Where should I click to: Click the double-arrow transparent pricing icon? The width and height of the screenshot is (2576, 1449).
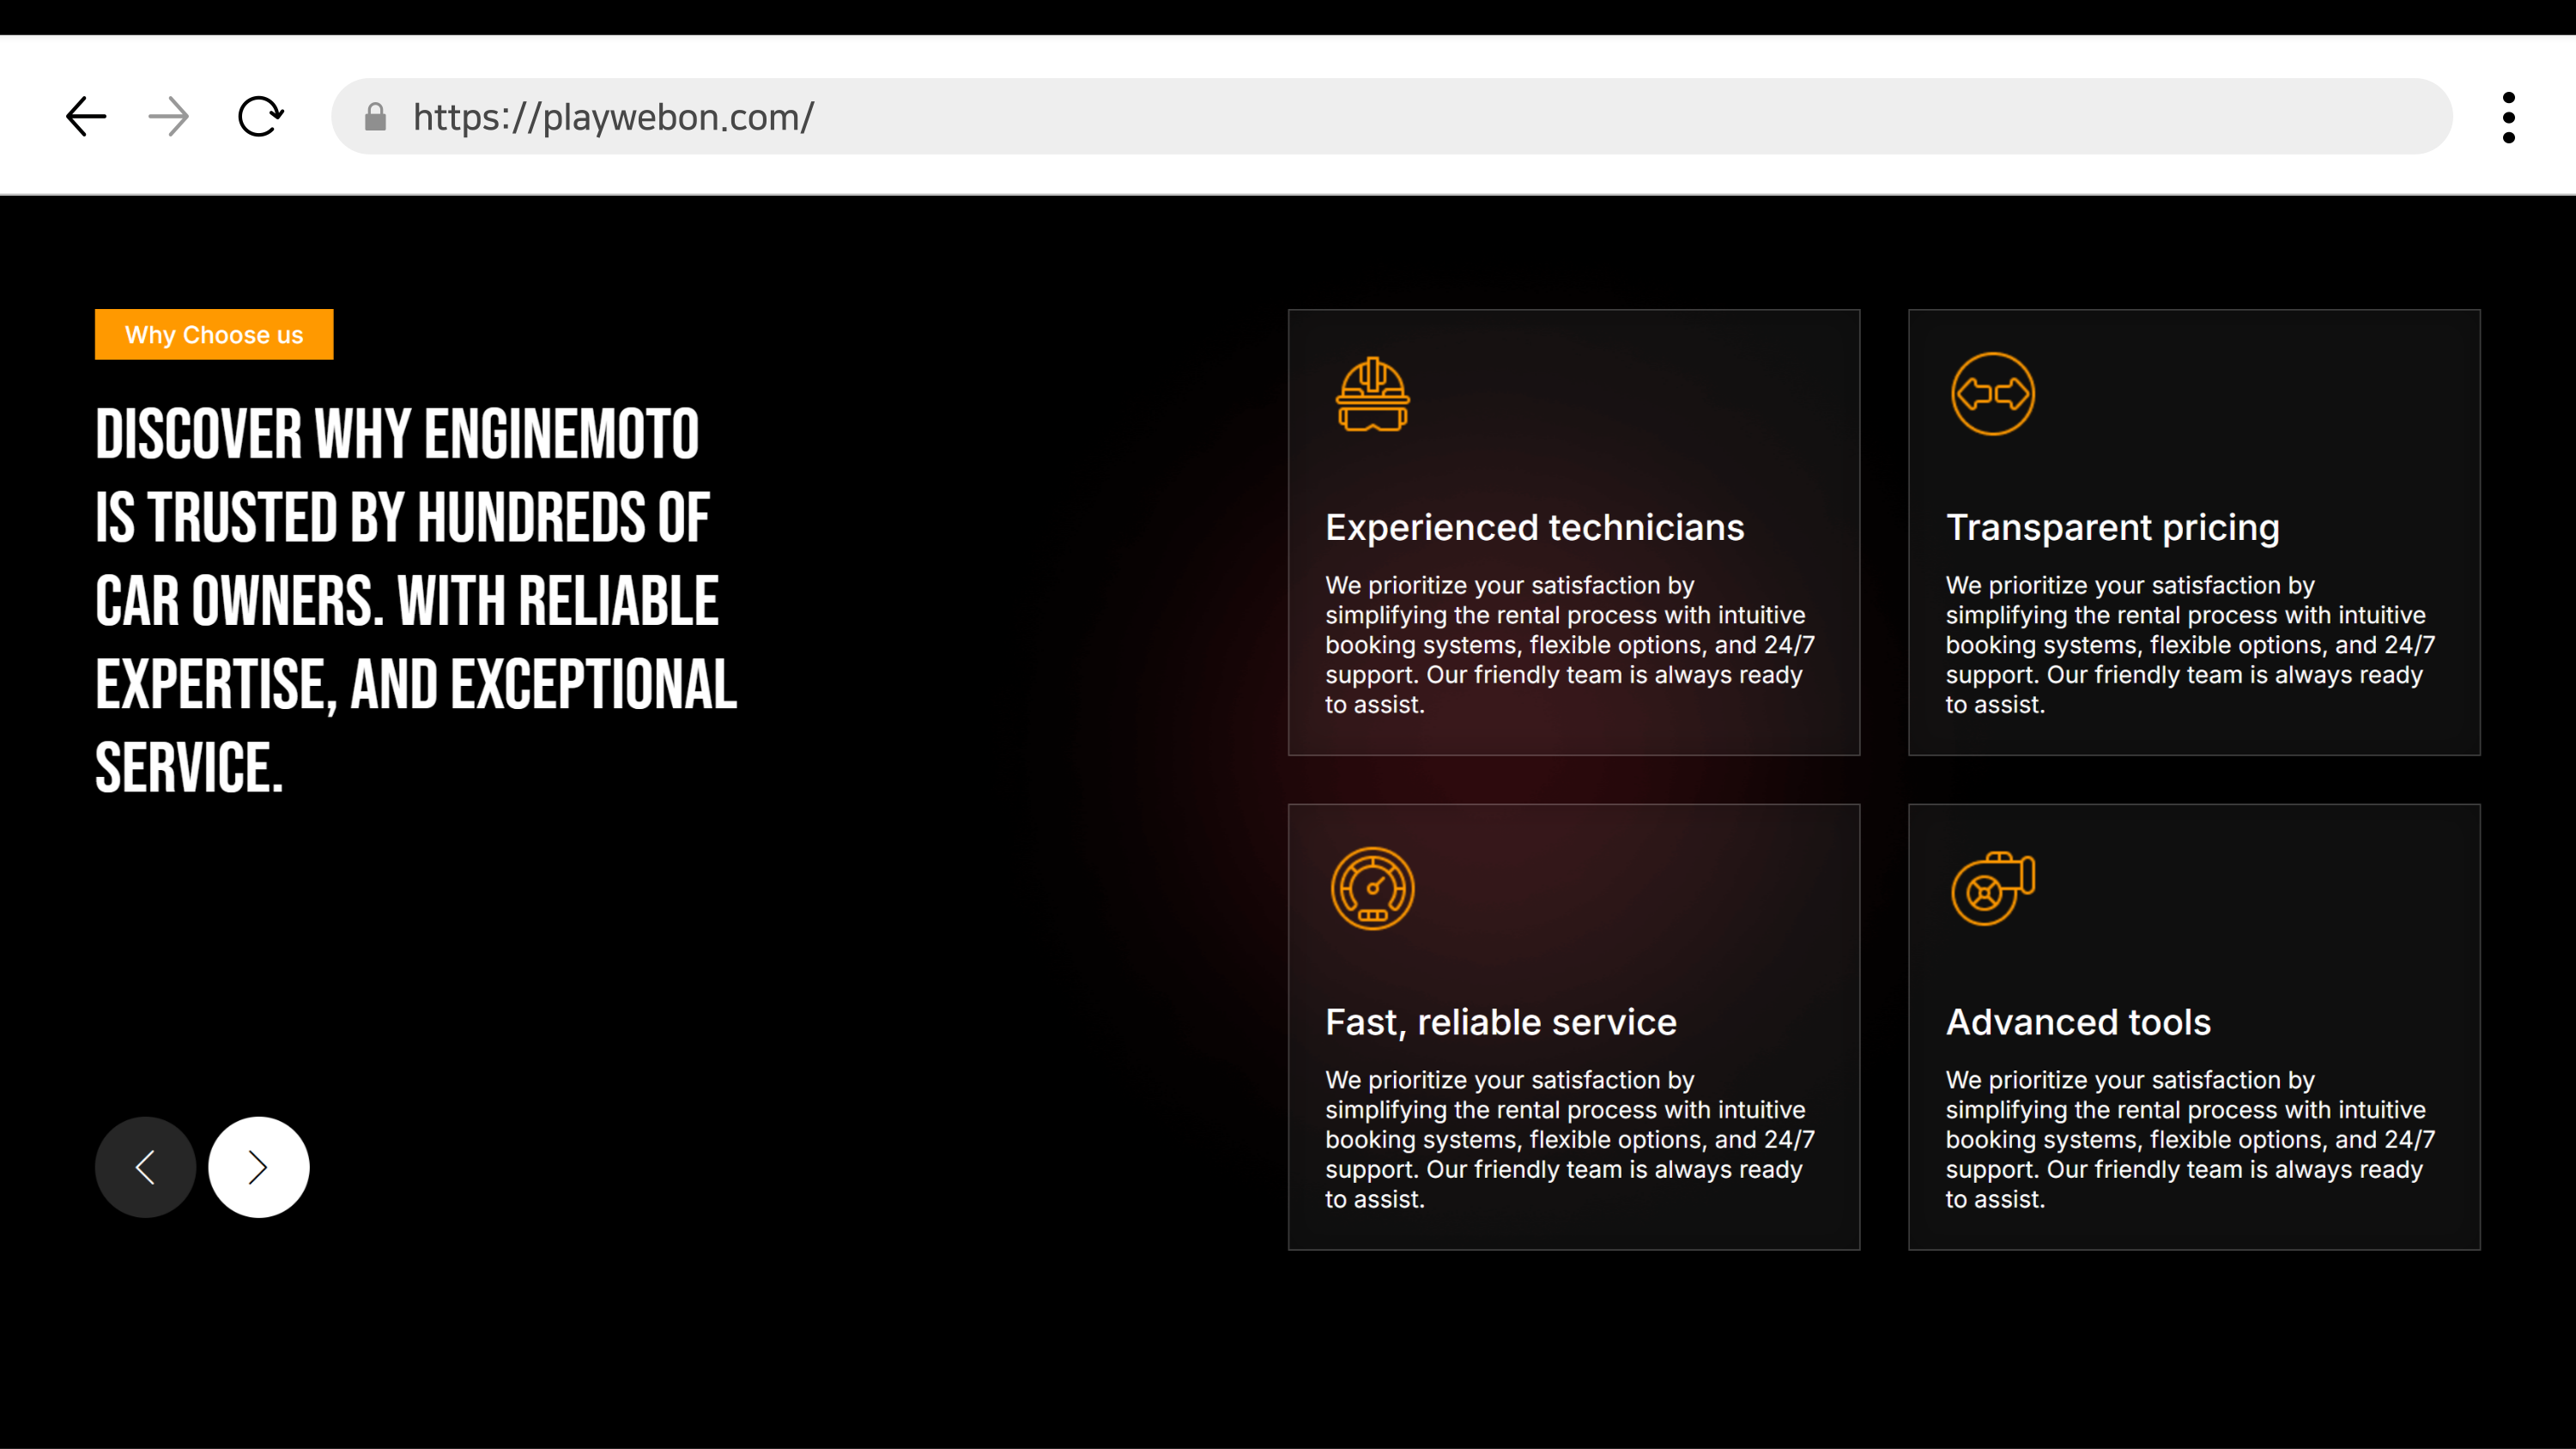[x=1992, y=394]
